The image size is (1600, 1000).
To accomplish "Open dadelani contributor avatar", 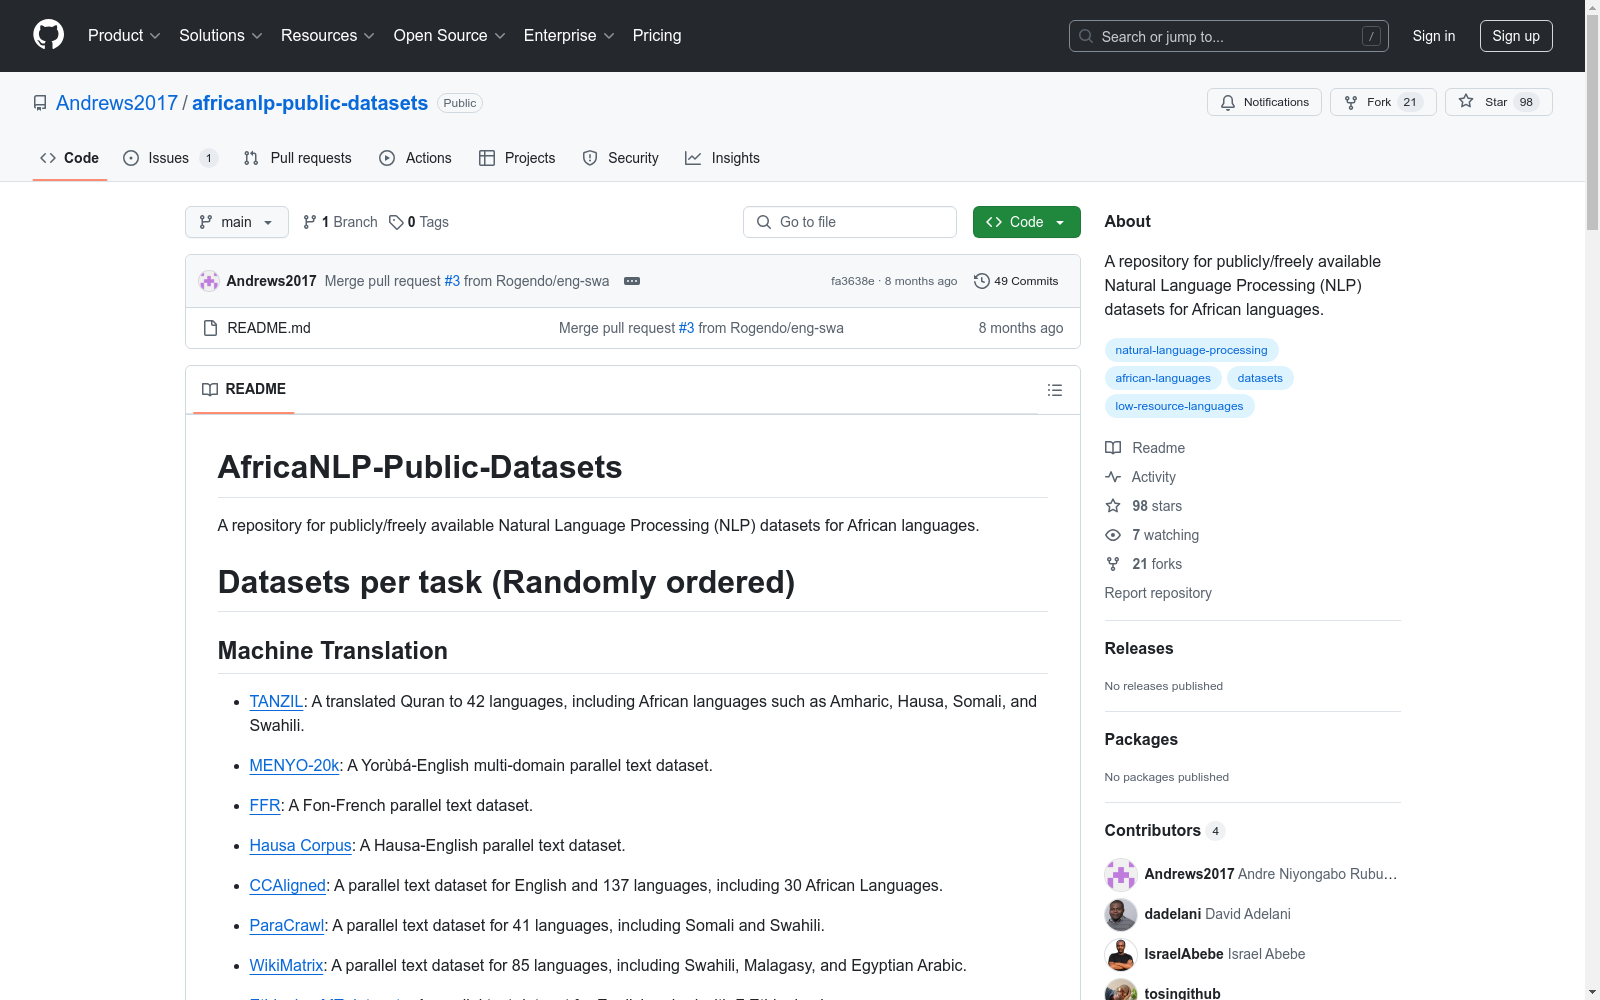I will pyautogui.click(x=1121, y=914).
